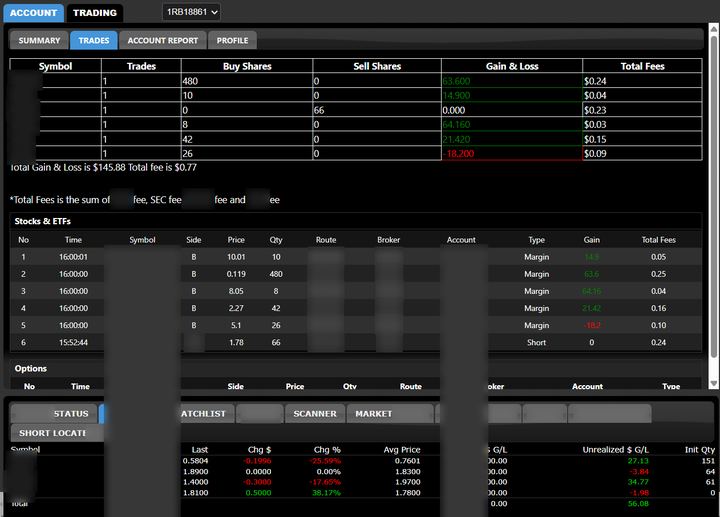
Task: Select trade row number 6 at 15:52:44
Action: pos(356,343)
